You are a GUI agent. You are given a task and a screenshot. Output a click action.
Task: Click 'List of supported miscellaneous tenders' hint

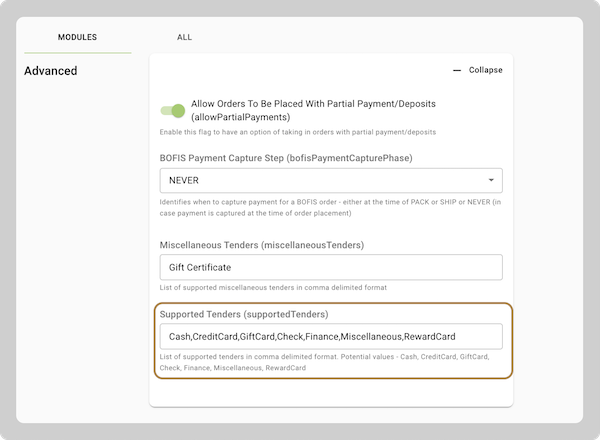pyautogui.click(x=273, y=287)
